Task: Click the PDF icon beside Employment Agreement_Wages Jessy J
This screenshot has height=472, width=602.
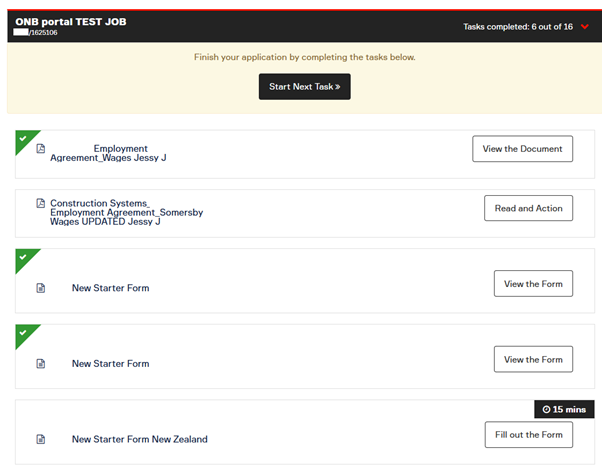Action: [41, 149]
